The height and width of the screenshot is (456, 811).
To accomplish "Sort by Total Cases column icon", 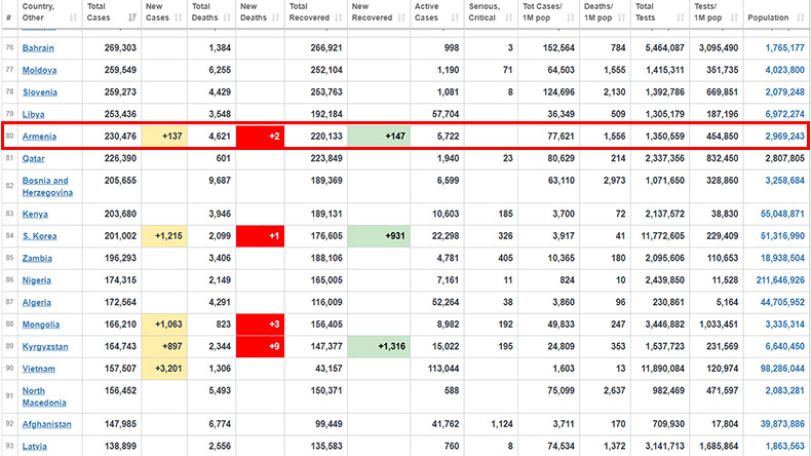I will (x=132, y=18).
